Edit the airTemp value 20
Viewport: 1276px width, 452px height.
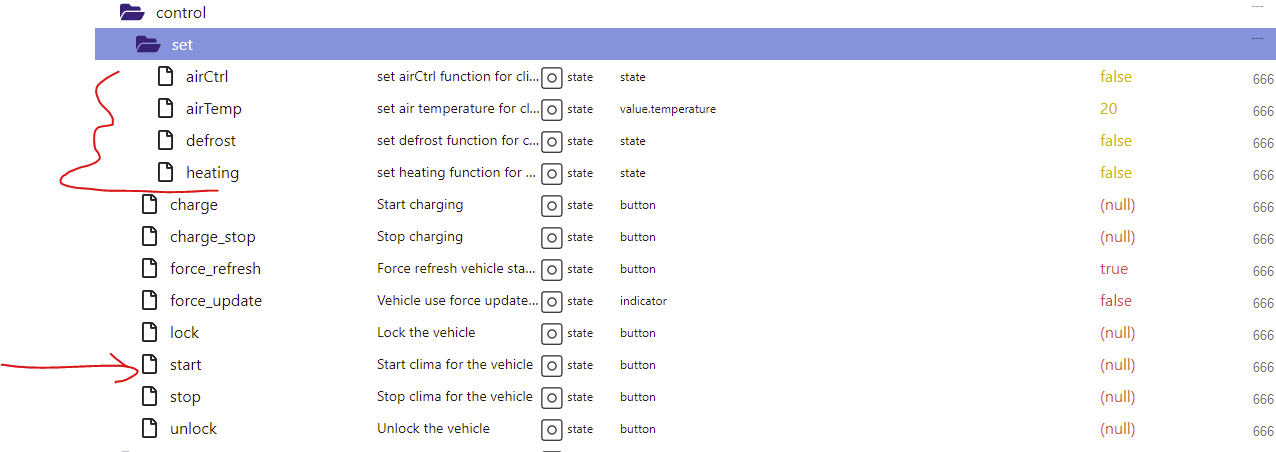tap(1108, 109)
